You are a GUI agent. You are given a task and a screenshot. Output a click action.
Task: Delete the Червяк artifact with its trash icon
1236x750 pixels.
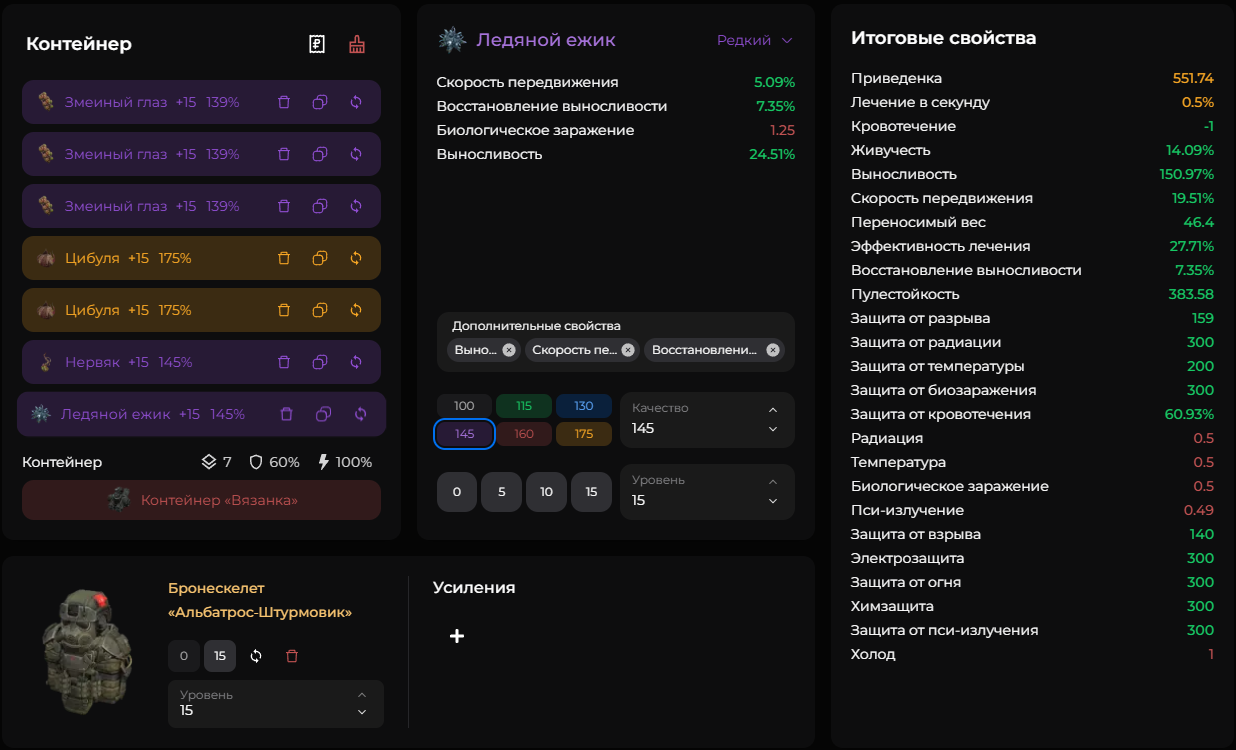pos(284,362)
